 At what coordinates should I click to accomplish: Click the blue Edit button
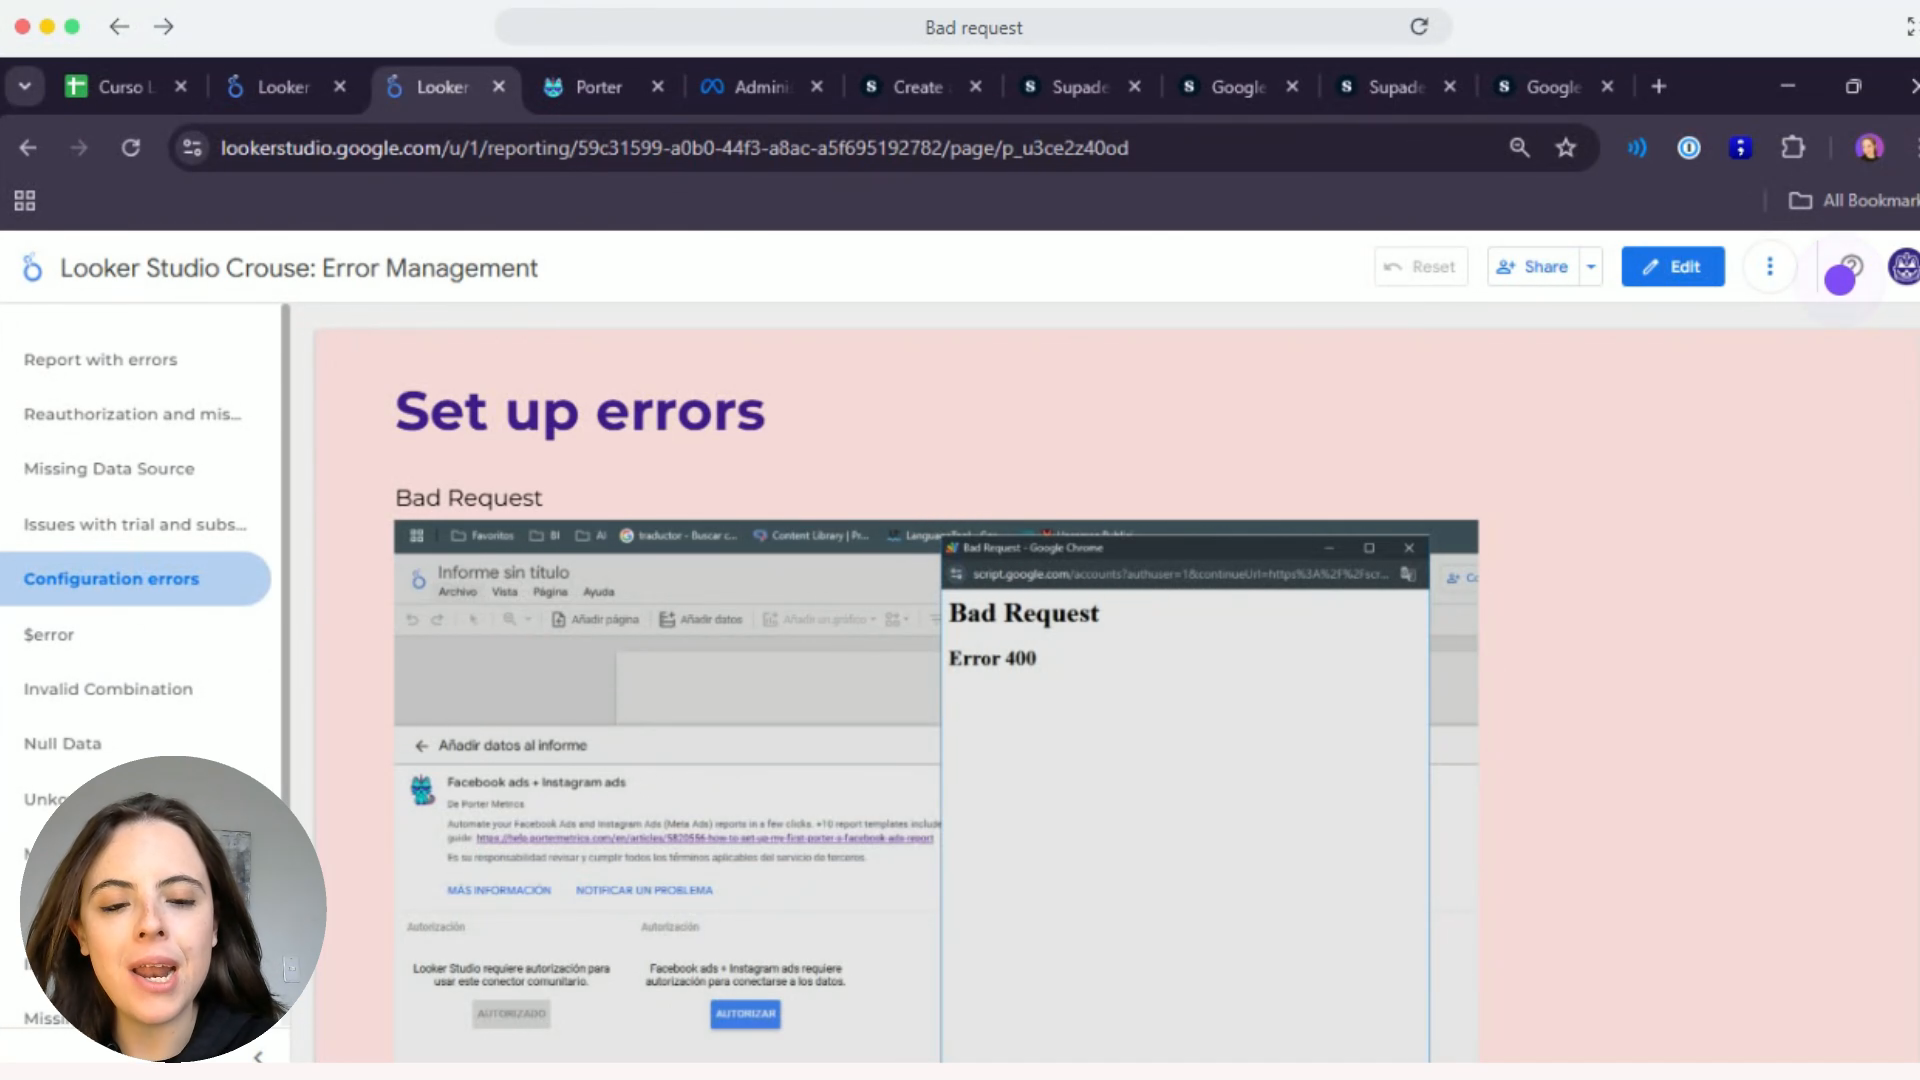coord(1672,267)
